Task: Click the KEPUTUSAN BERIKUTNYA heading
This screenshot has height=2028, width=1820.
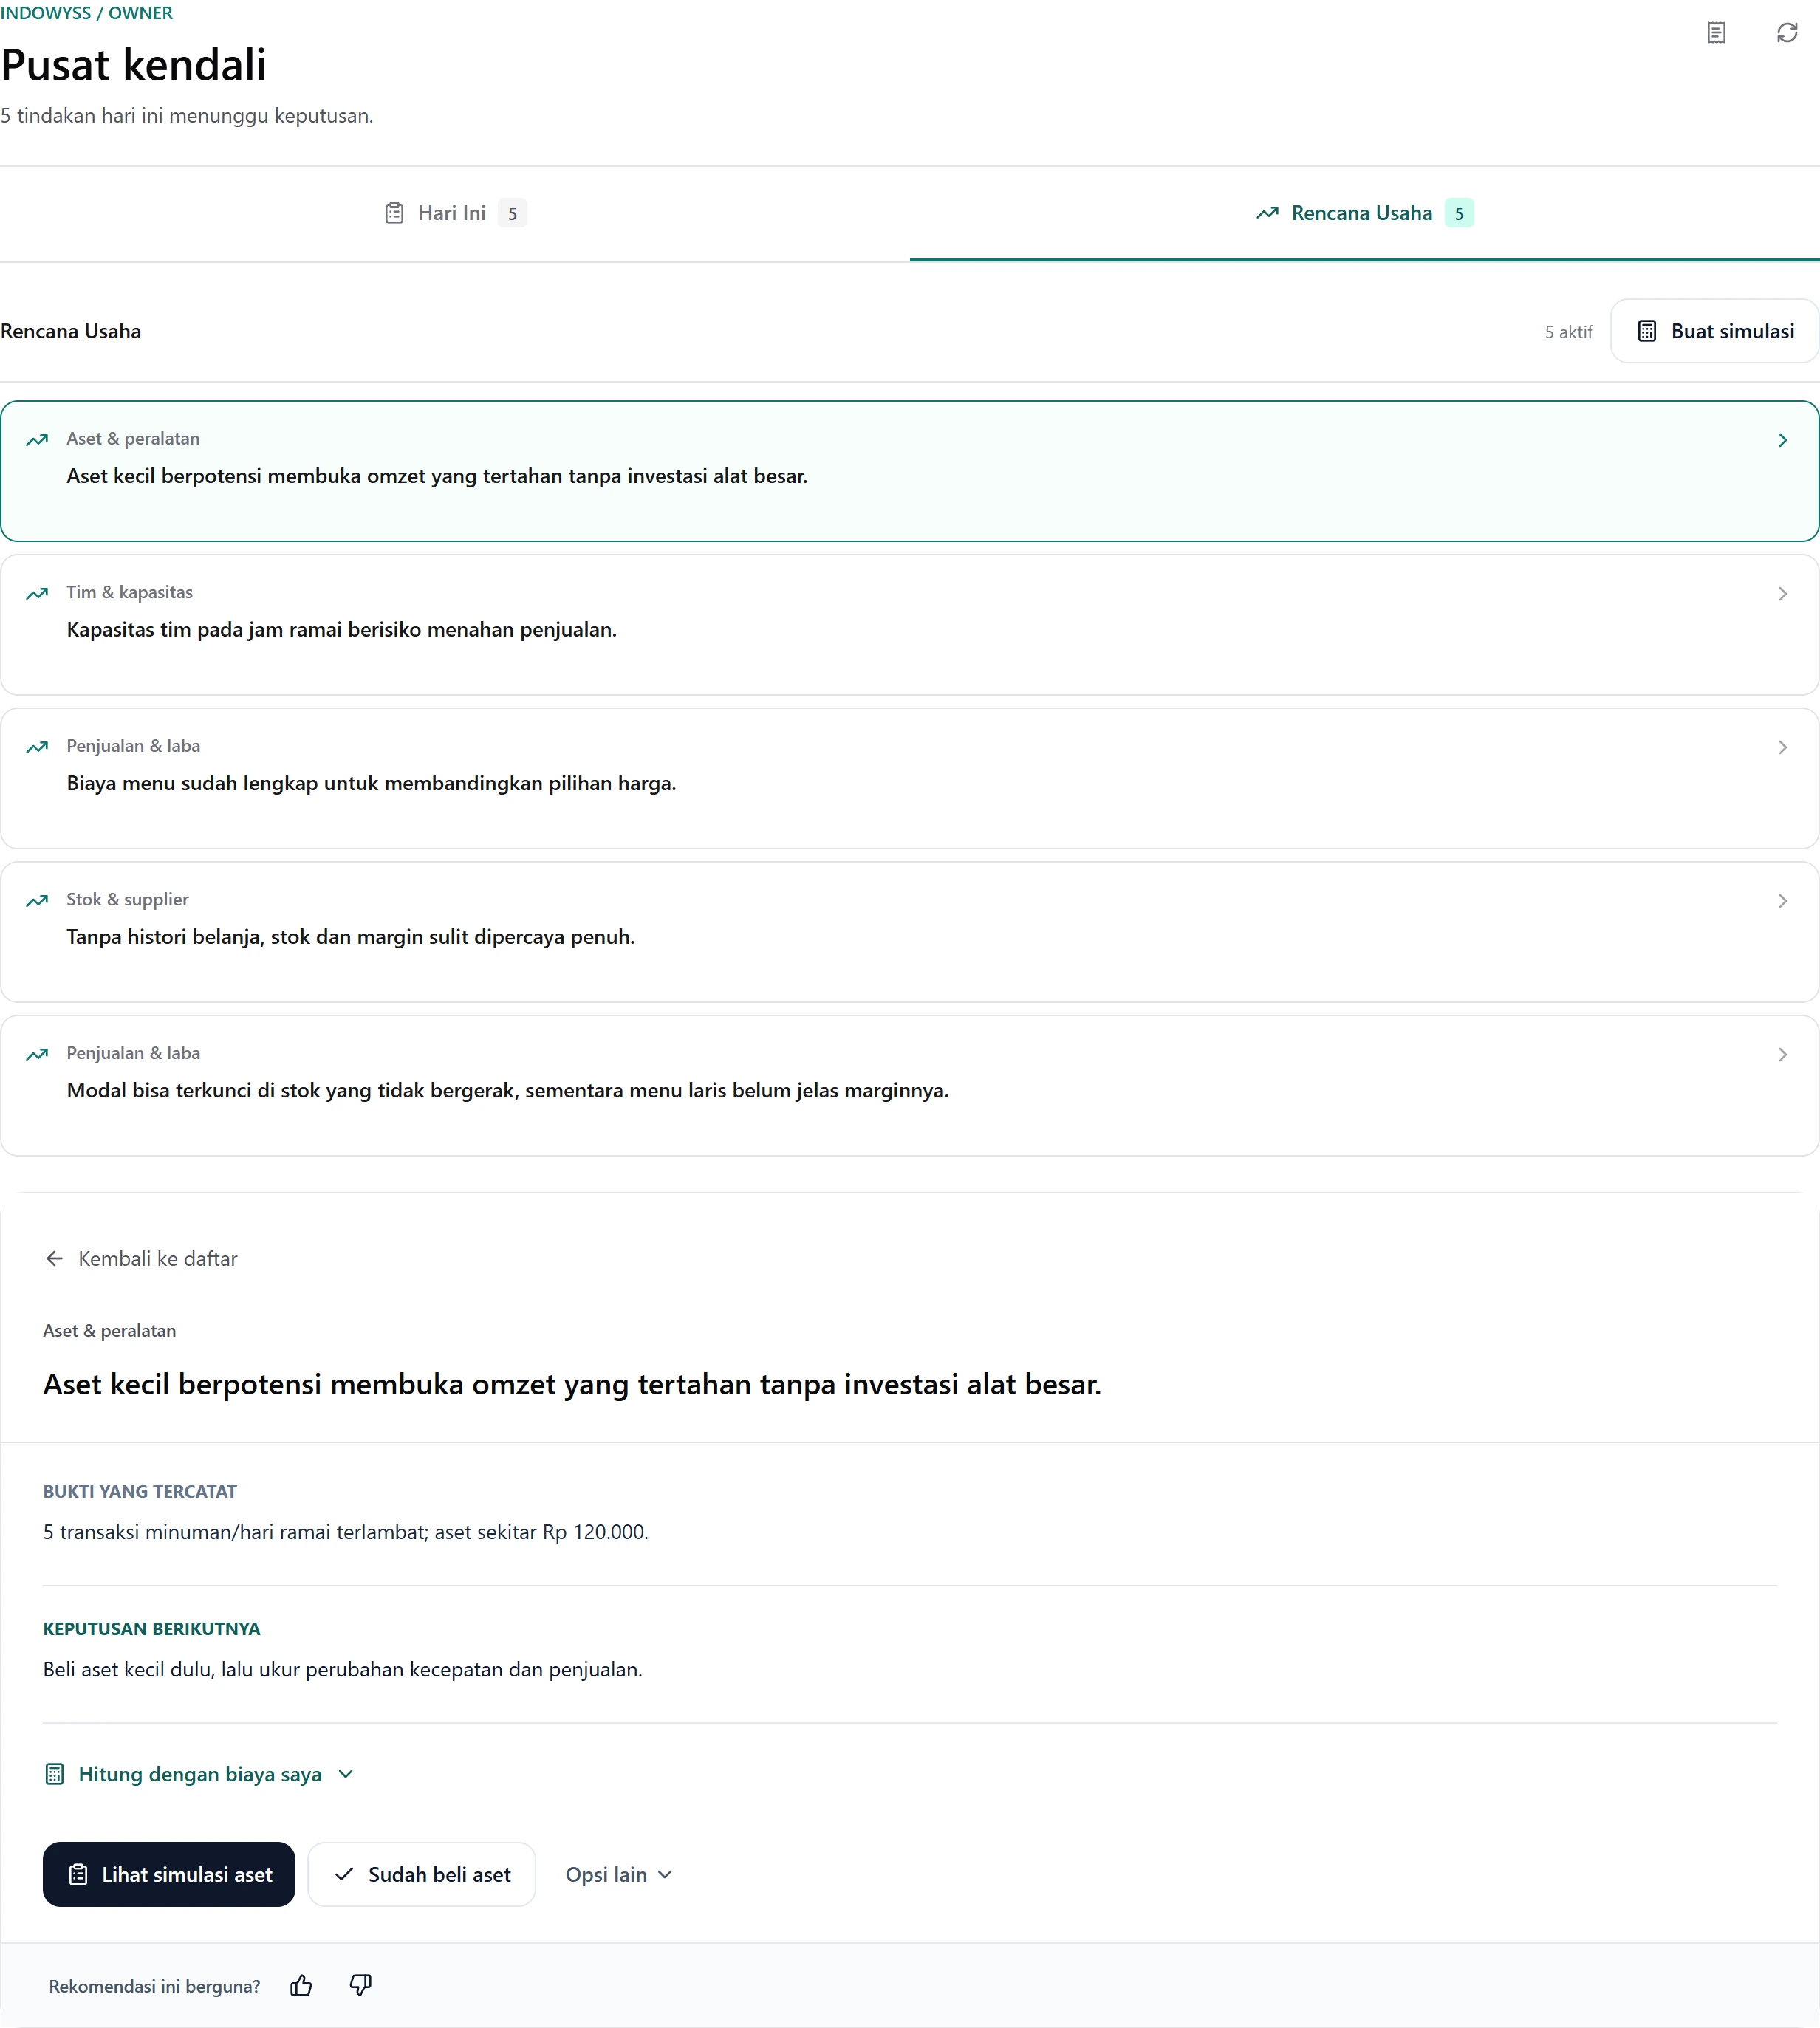Action: click(151, 1628)
